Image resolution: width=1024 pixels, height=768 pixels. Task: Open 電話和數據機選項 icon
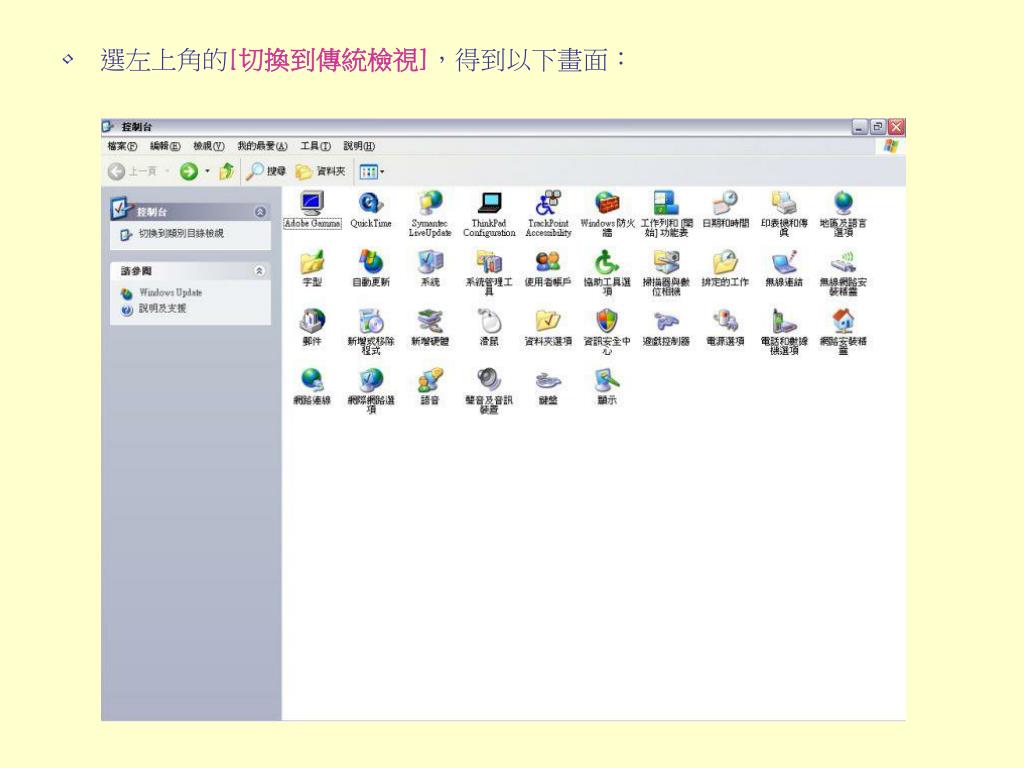point(784,331)
